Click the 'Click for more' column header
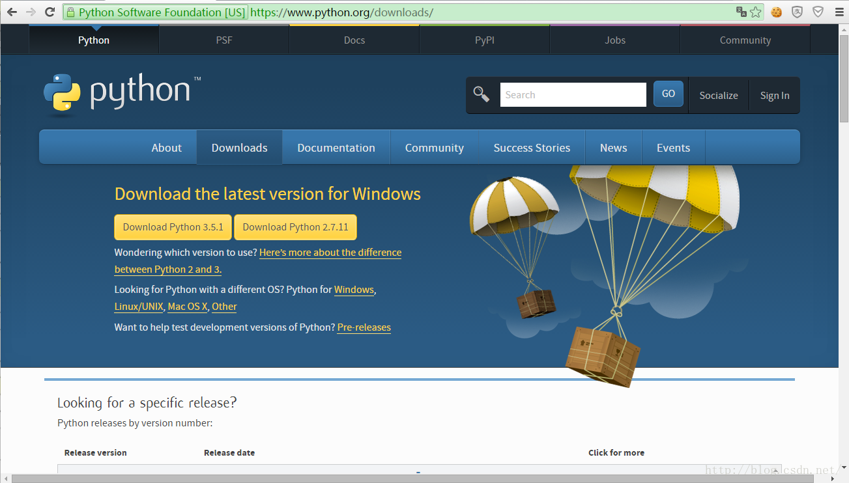 [x=616, y=453]
